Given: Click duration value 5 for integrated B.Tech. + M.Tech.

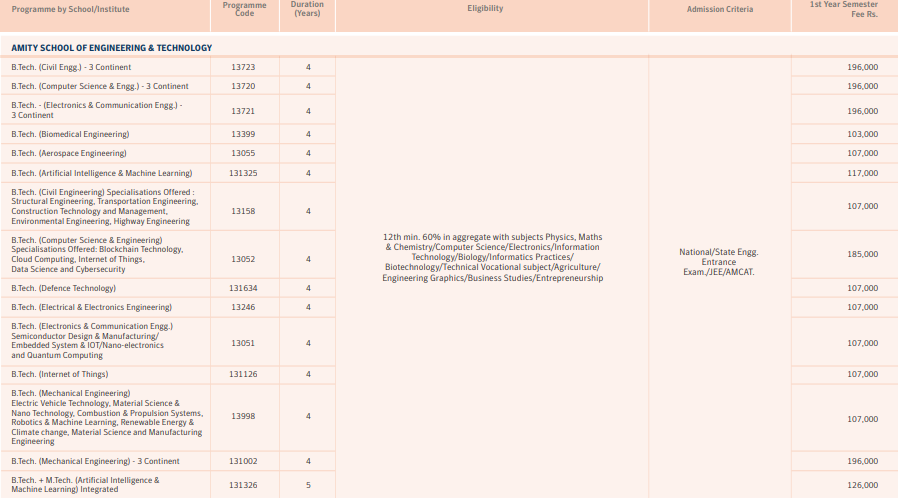Looking at the screenshot, I should coord(308,485).
